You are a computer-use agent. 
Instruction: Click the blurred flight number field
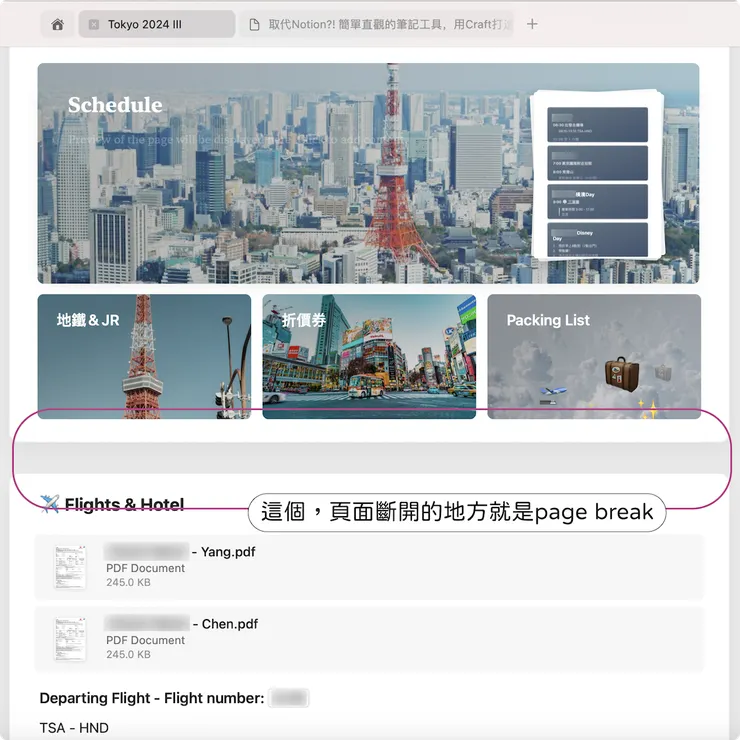point(289,698)
